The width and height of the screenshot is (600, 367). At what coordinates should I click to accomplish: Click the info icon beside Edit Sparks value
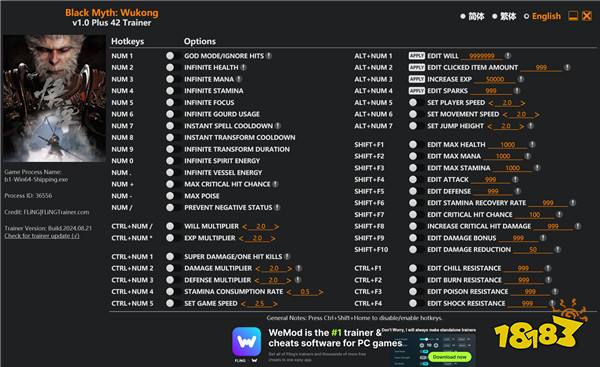pos(517,91)
